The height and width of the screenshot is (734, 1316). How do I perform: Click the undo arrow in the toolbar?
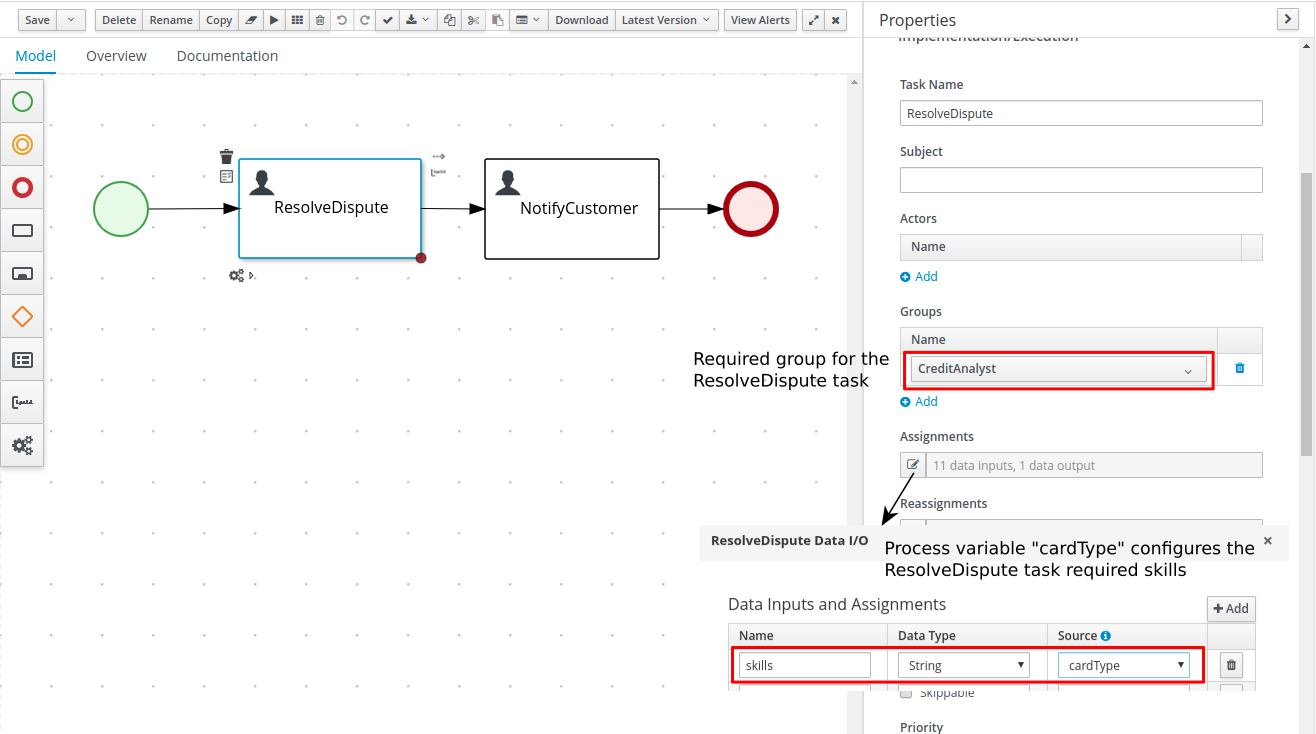click(x=342, y=20)
